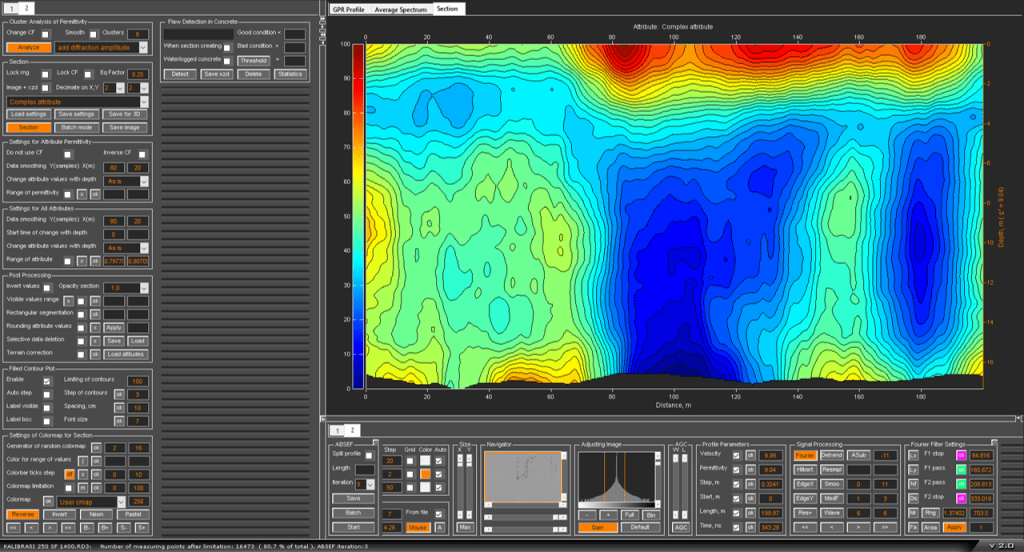The width and height of the screenshot is (1024, 552).
Task: Click the S- colormap button
Action: pos(125,526)
